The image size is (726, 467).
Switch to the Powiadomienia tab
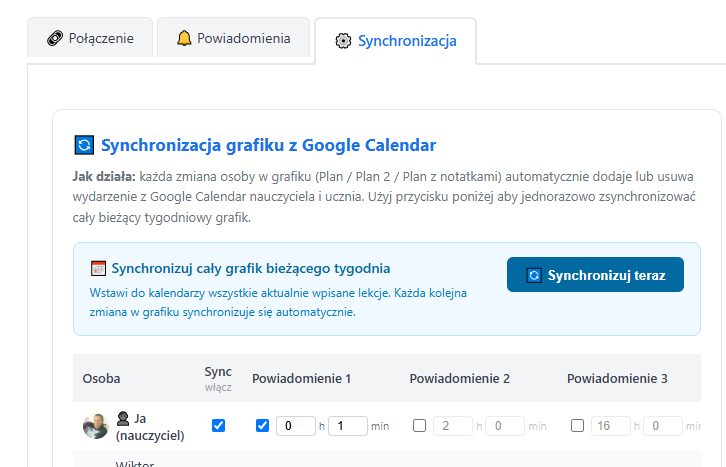click(233, 38)
